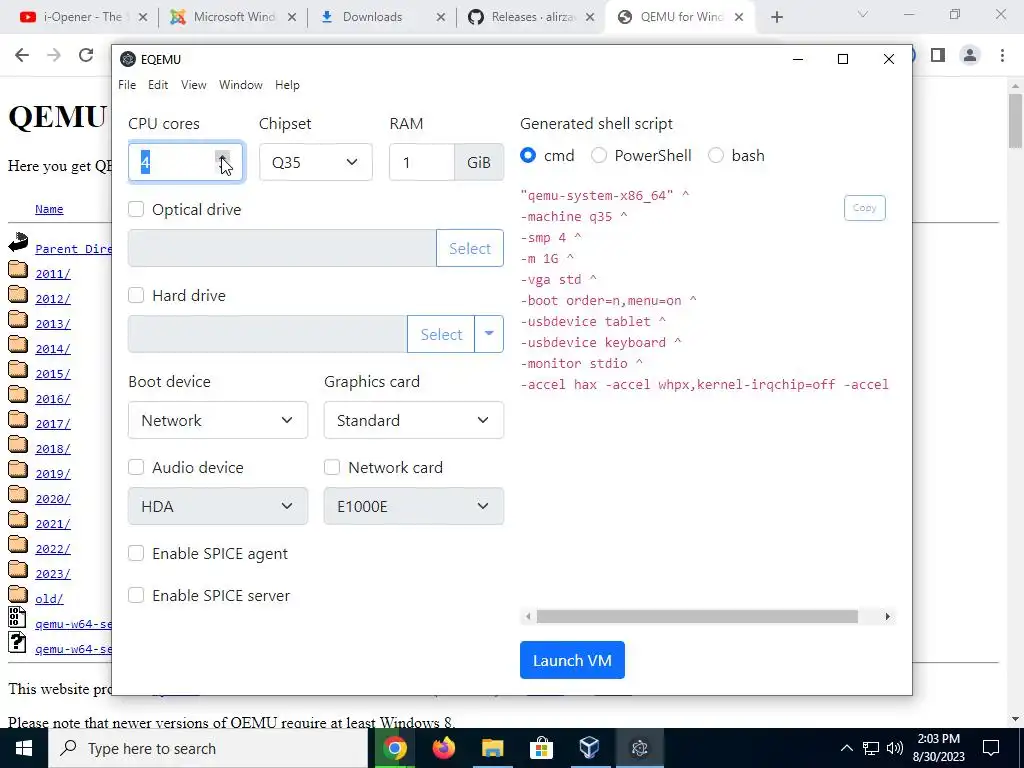This screenshot has height=768, width=1024.
Task: Enable the Optical drive checkbox
Action: 136,209
